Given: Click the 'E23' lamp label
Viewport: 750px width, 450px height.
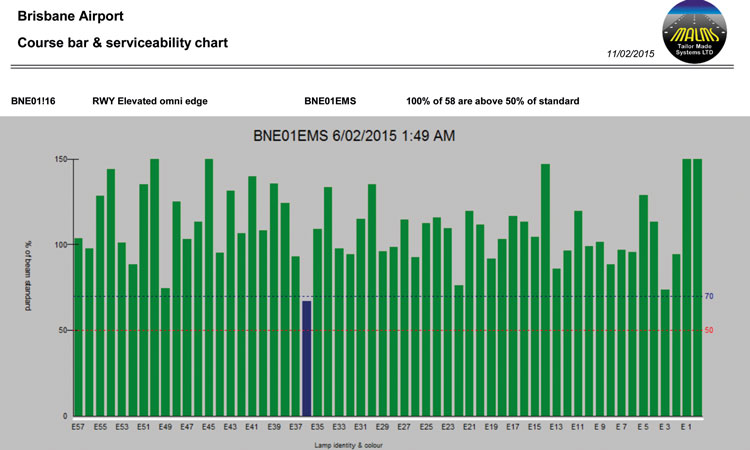Looking at the screenshot, I should point(448,427).
